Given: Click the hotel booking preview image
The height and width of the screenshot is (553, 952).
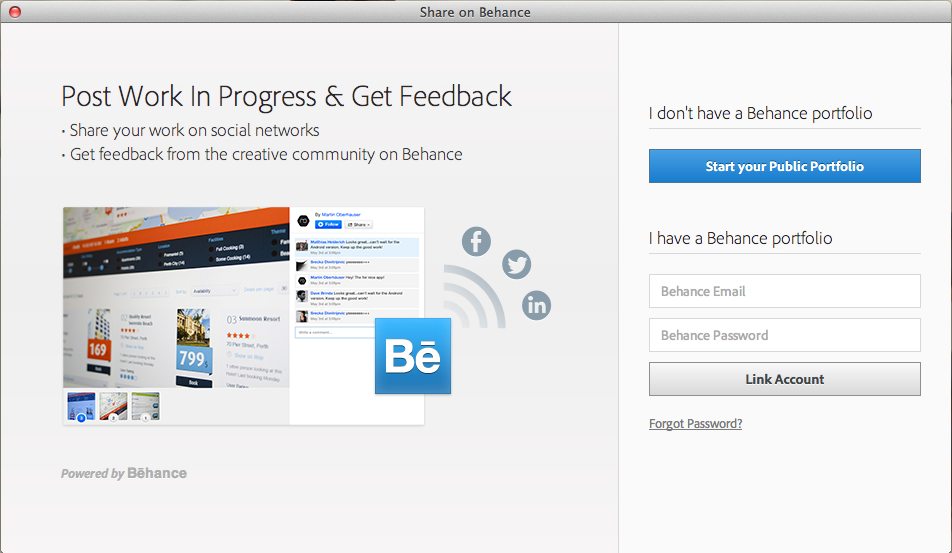Looking at the screenshot, I should pos(176,297).
